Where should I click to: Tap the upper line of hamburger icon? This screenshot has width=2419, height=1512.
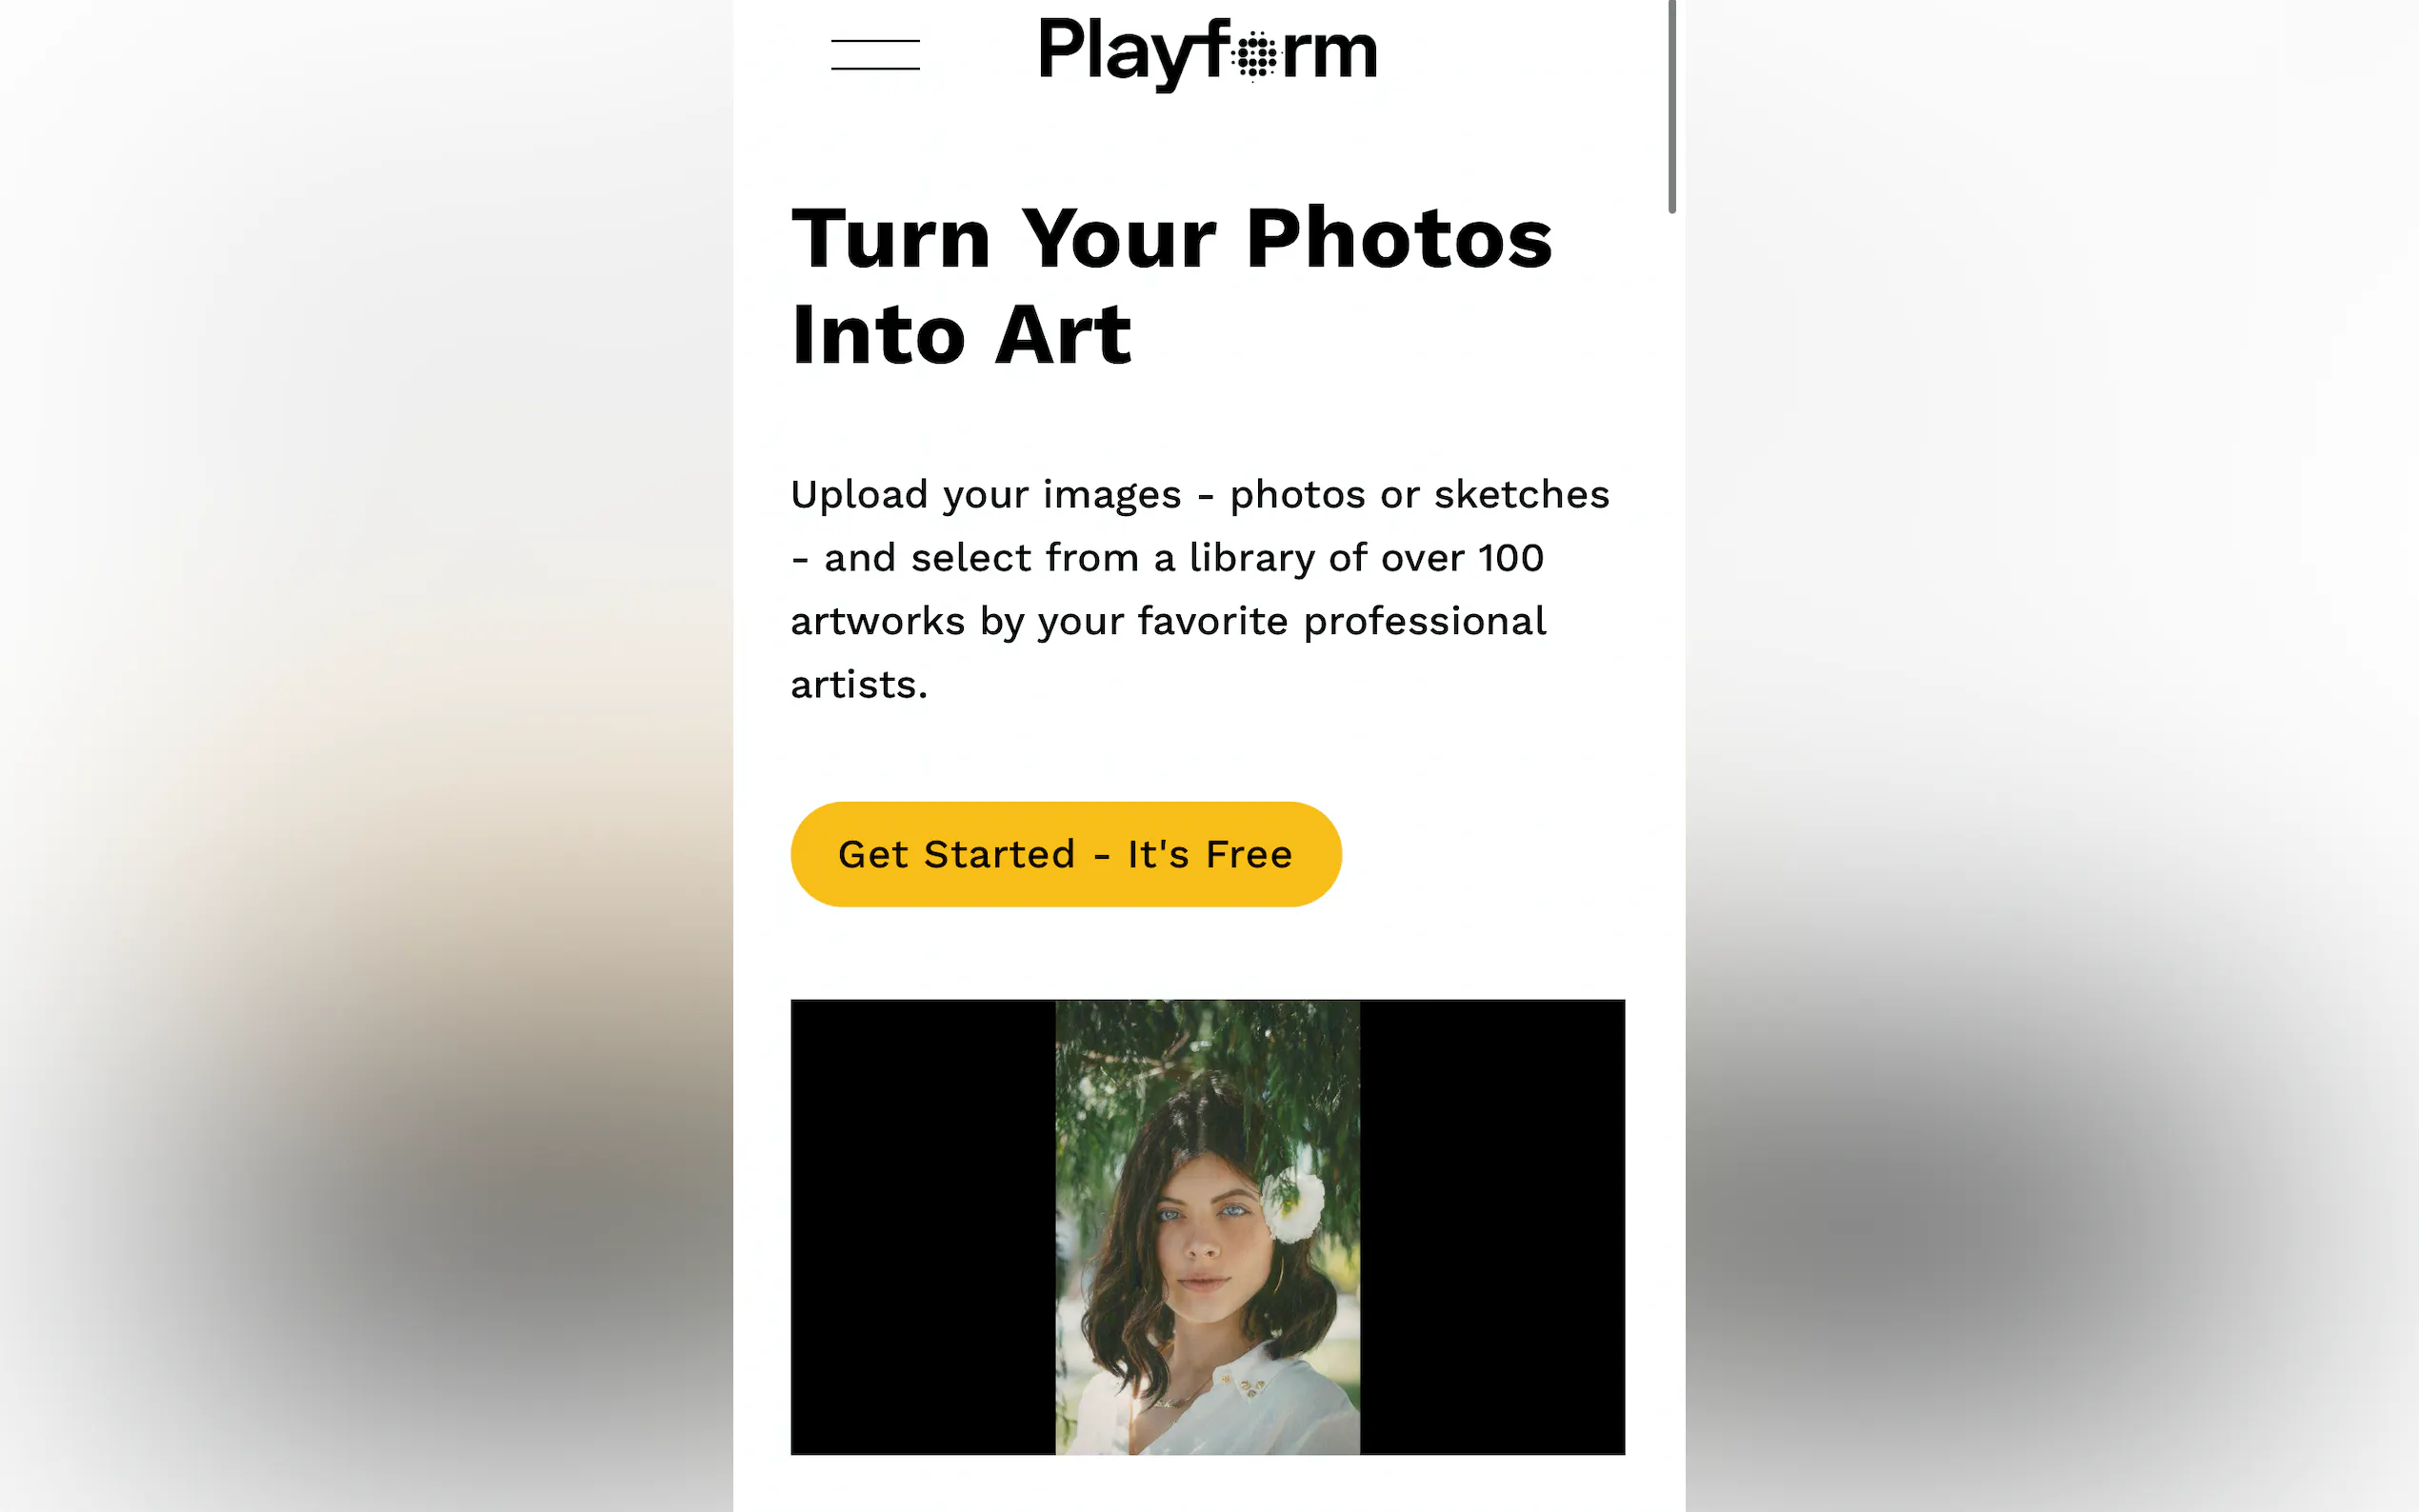[875, 41]
